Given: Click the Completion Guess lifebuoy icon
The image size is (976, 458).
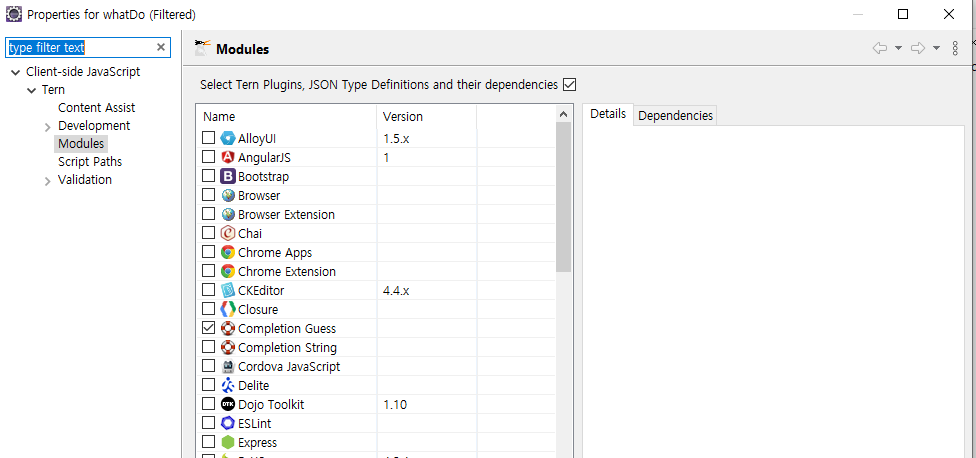Looking at the screenshot, I should point(228,329).
